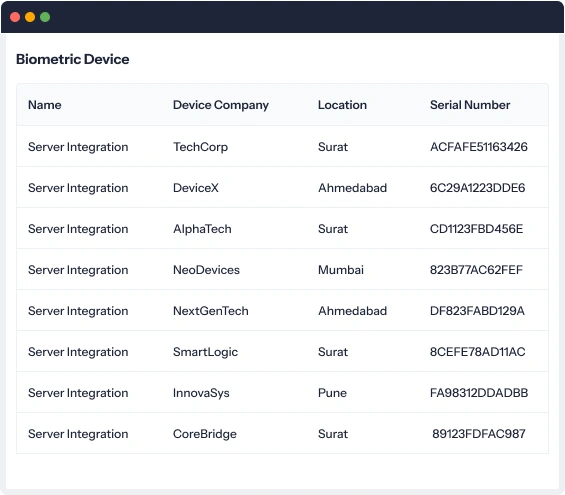
Task: Click serial number ACFAFE51163426
Action: [479, 147]
